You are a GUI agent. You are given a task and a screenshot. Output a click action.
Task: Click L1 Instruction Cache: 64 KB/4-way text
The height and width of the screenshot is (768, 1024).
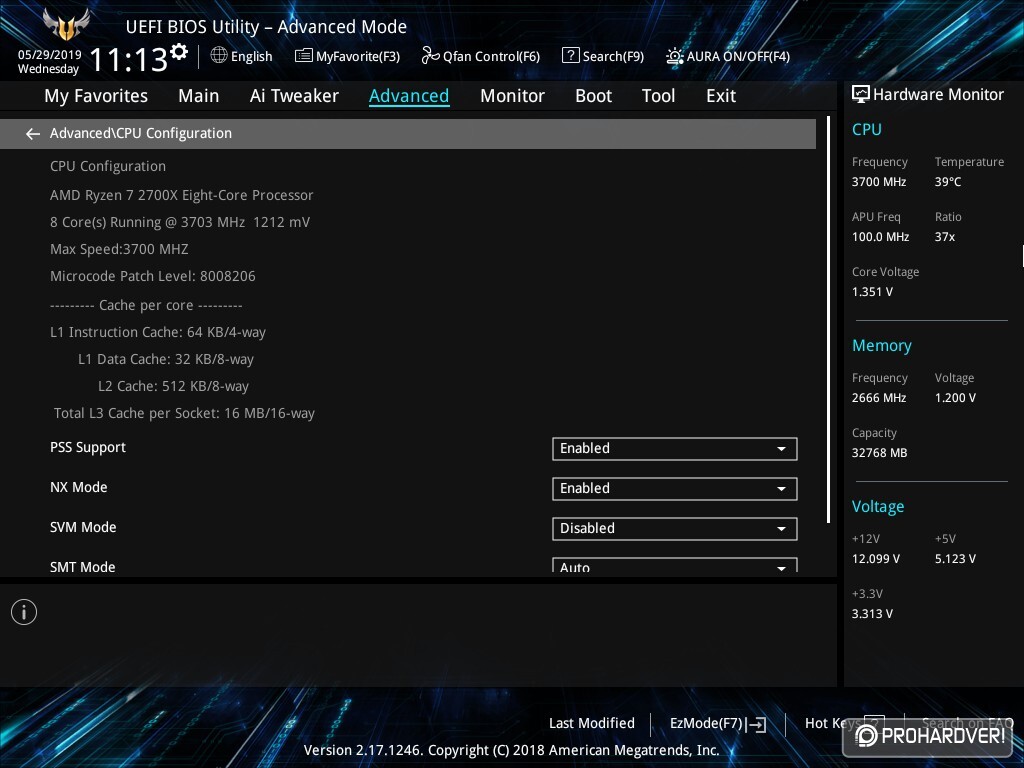158,332
